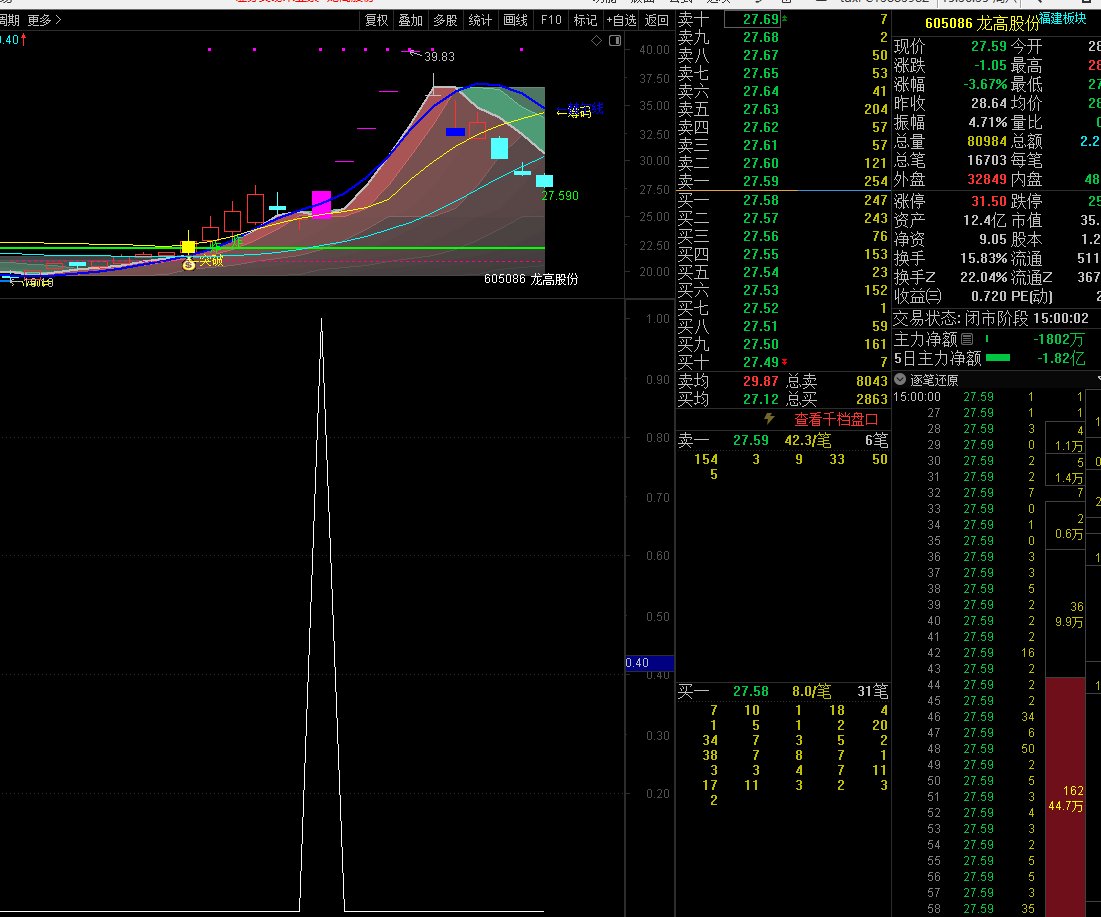
Task: Expand the 逐笔还原 circular dropdown arrow
Action: tap(900, 380)
